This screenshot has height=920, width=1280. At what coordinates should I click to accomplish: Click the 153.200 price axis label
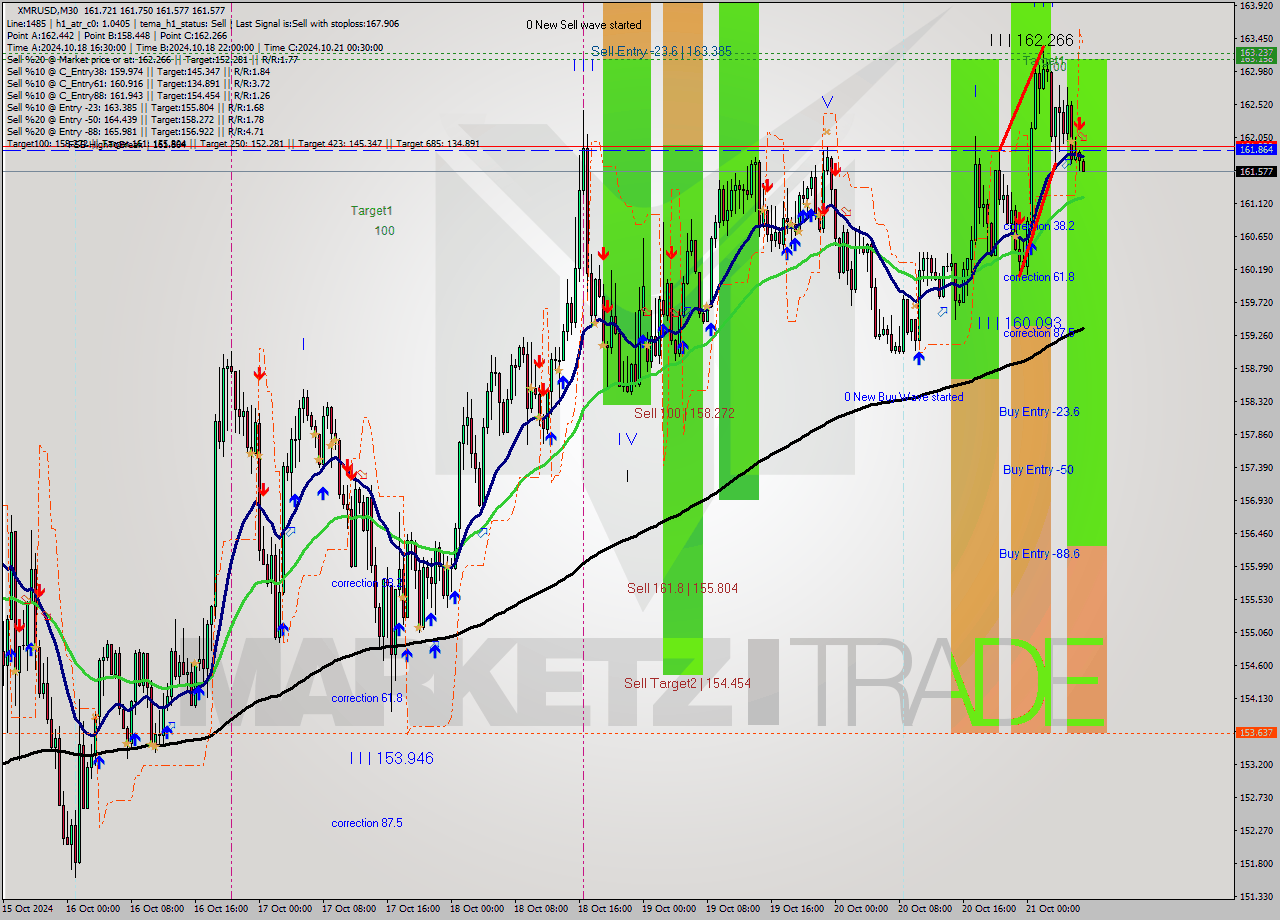[x=1256, y=765]
